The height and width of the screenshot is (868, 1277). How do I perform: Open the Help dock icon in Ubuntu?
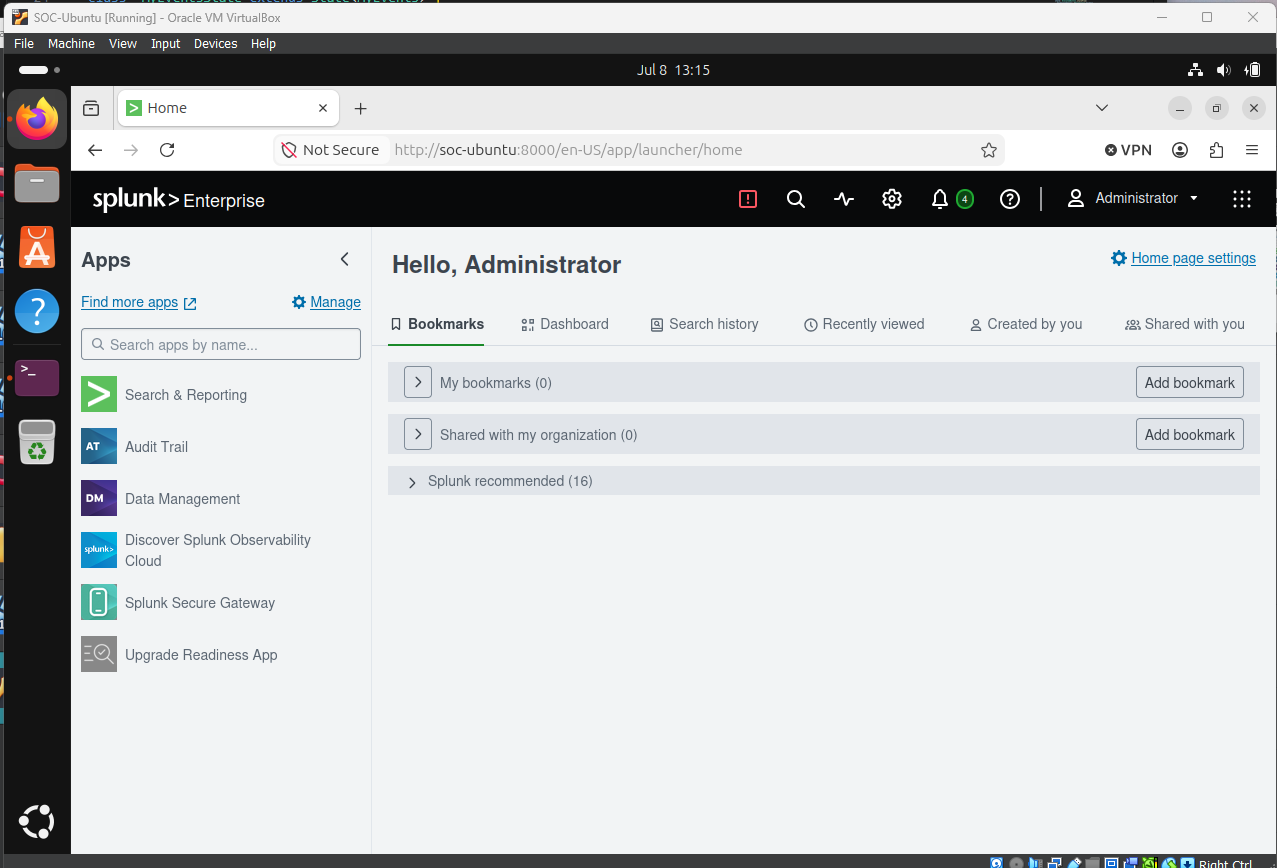click(37, 312)
